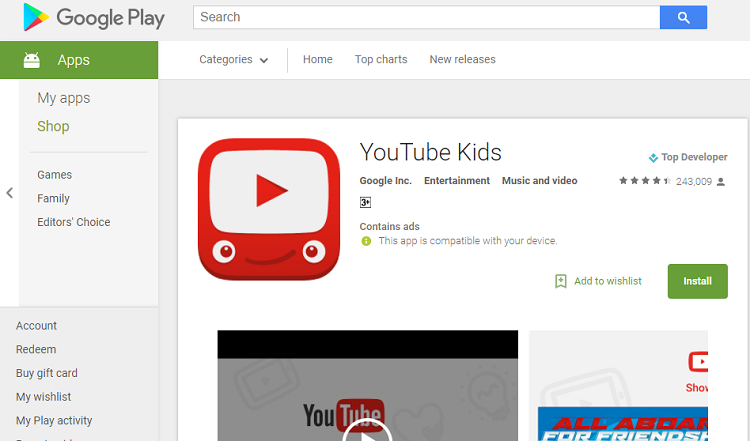
Task: Click the YouTube Kids title text
Action: click(430, 153)
